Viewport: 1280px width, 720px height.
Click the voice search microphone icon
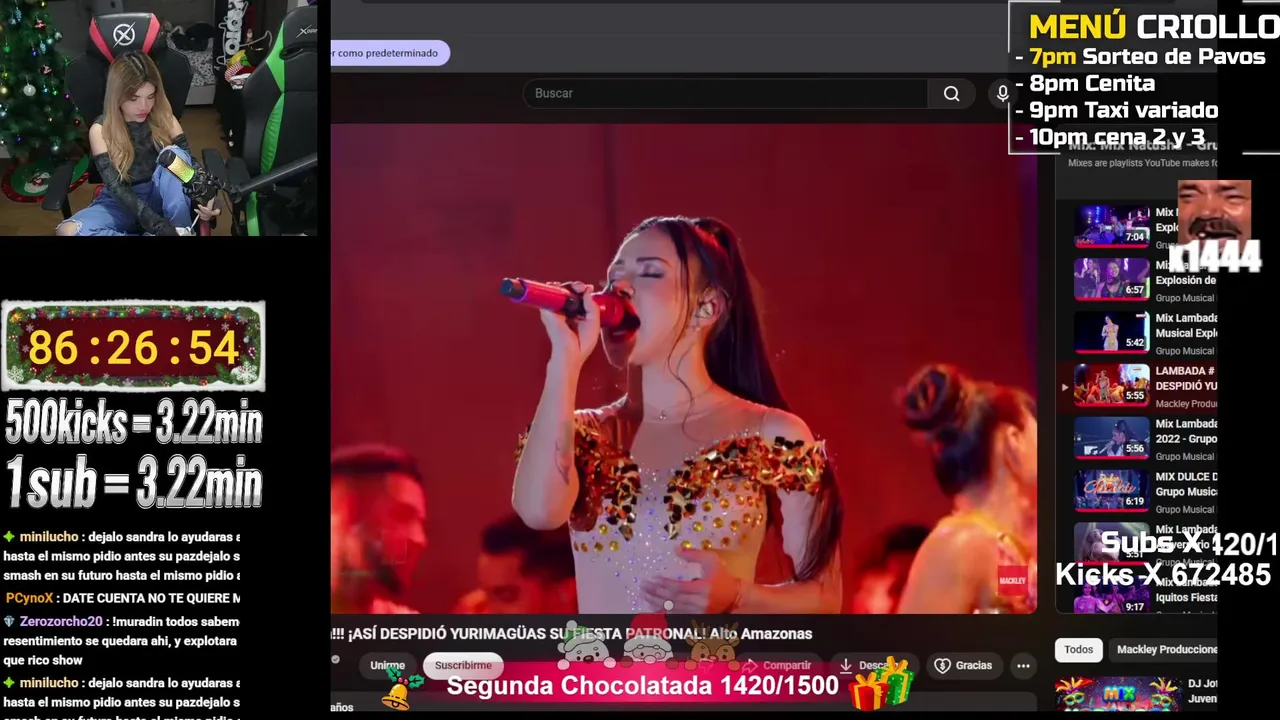click(x=1002, y=93)
